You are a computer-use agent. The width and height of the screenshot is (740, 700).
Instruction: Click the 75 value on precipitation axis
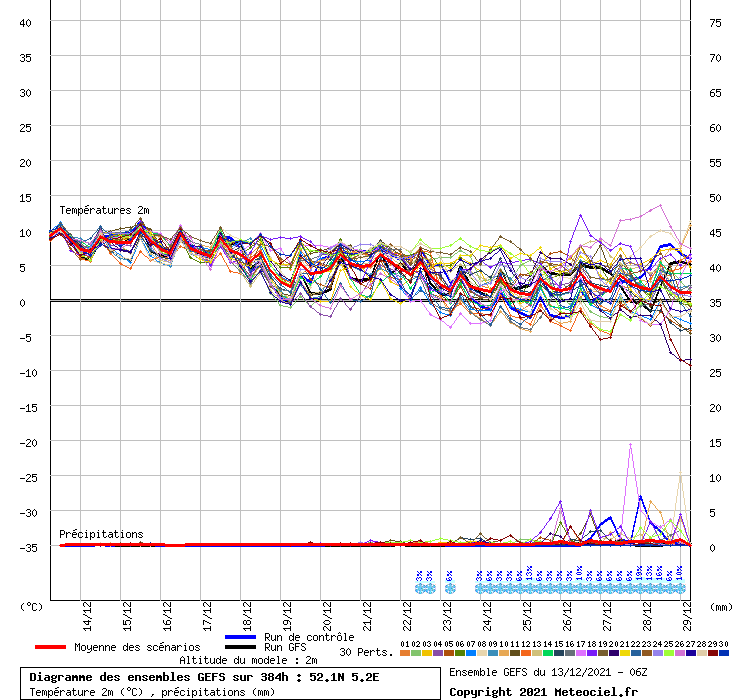[x=715, y=23]
